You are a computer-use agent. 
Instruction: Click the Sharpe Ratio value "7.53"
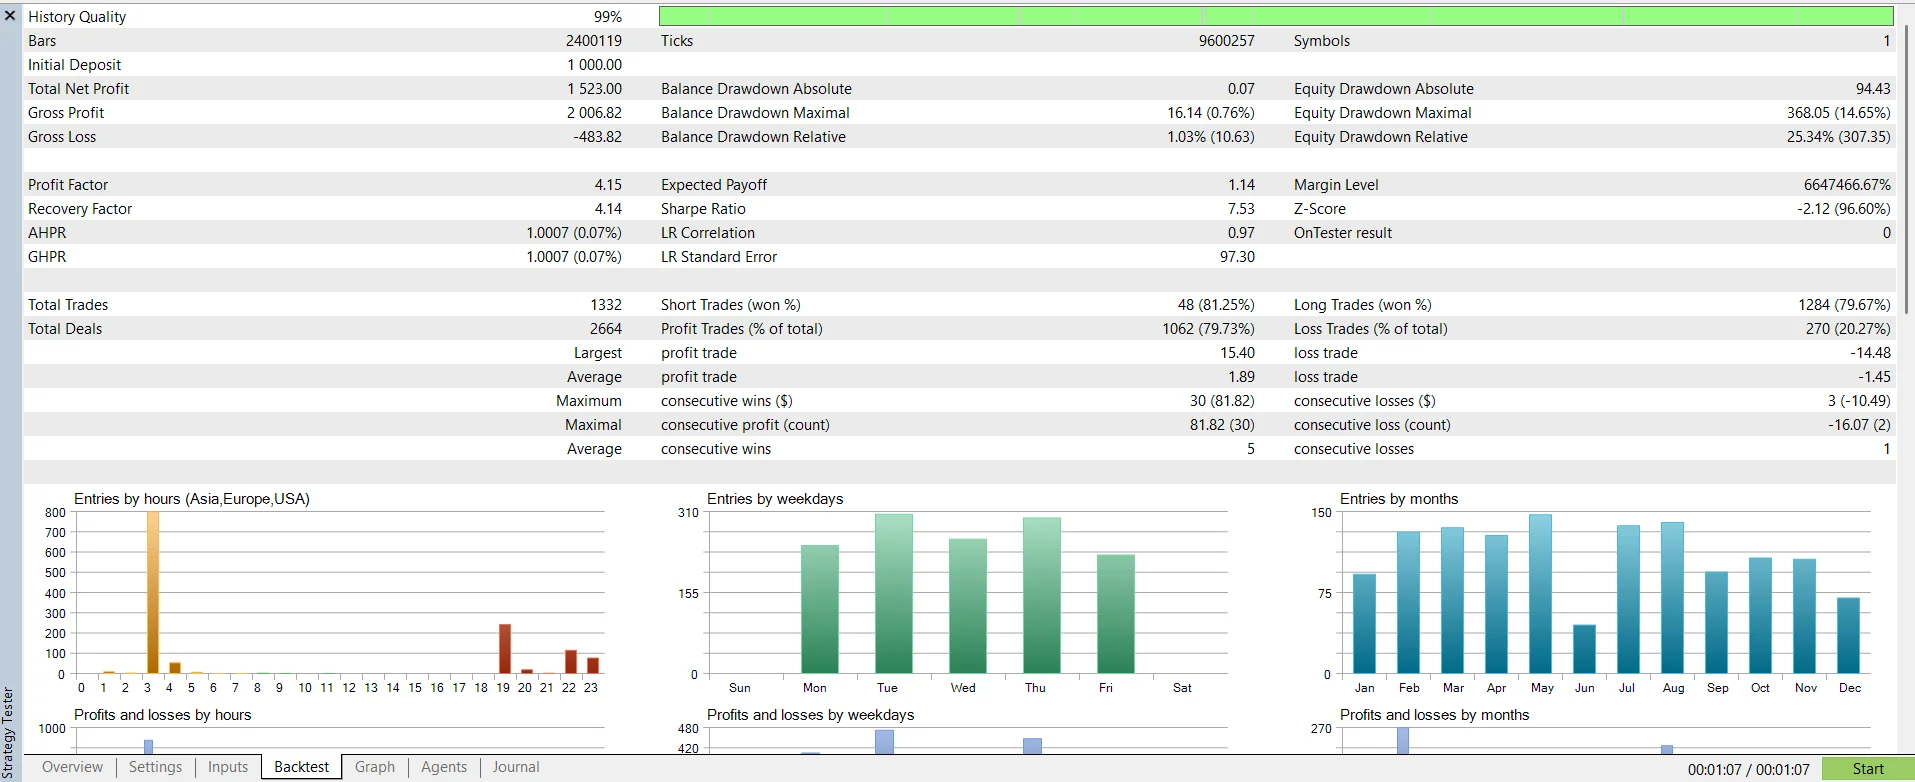coord(1241,209)
